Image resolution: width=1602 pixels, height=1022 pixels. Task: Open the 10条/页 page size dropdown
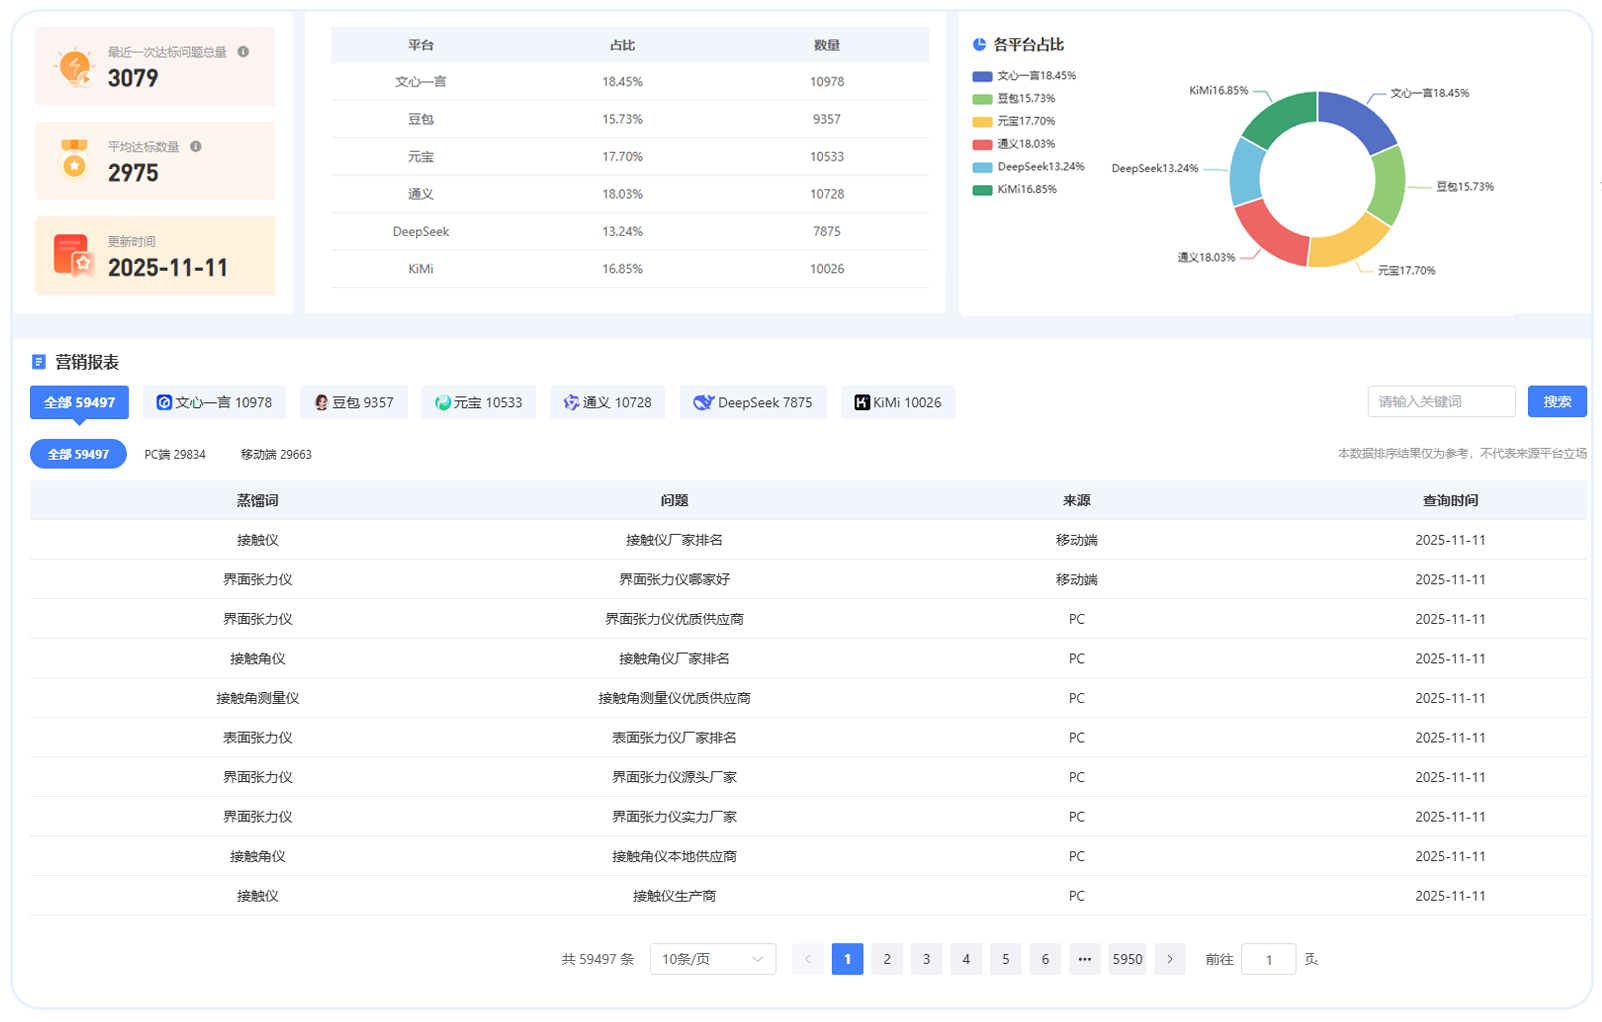tap(712, 959)
